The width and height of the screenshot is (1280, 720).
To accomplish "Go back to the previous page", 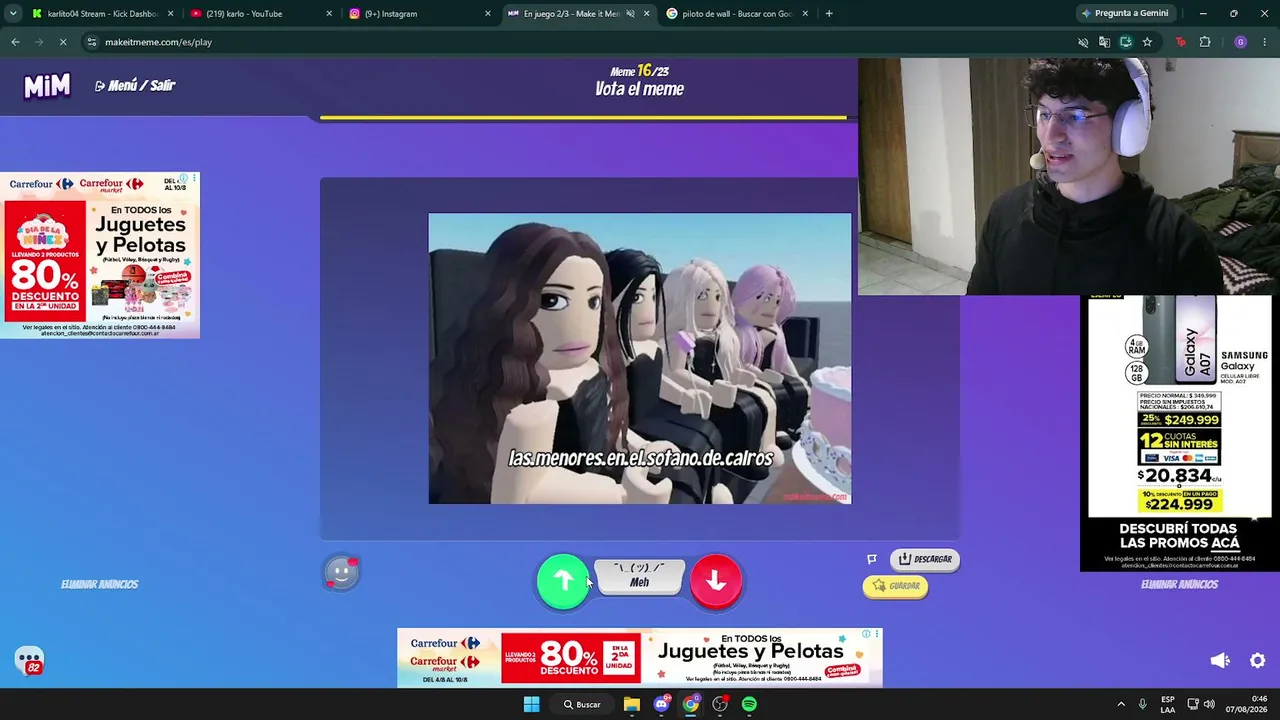I will [x=15, y=42].
